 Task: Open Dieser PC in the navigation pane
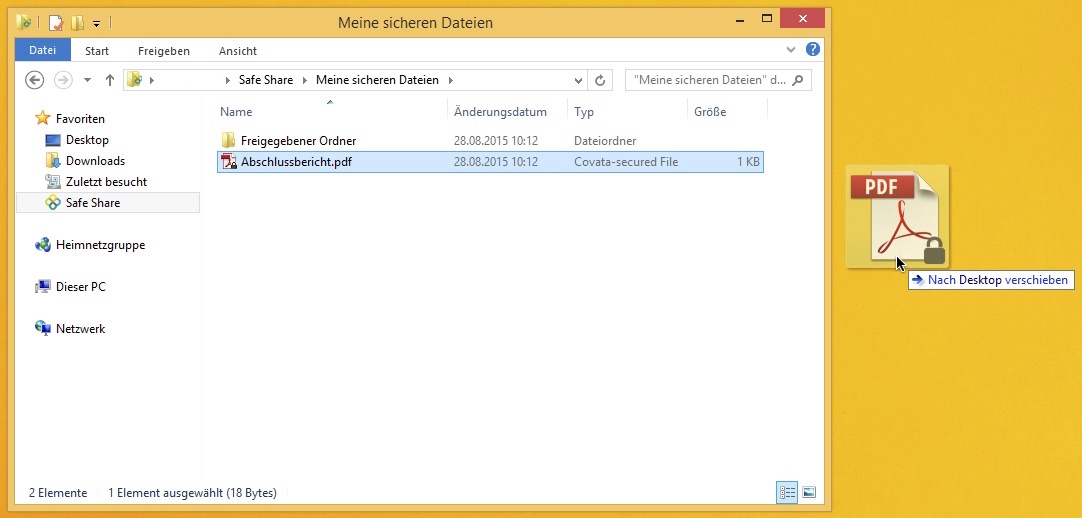81,287
